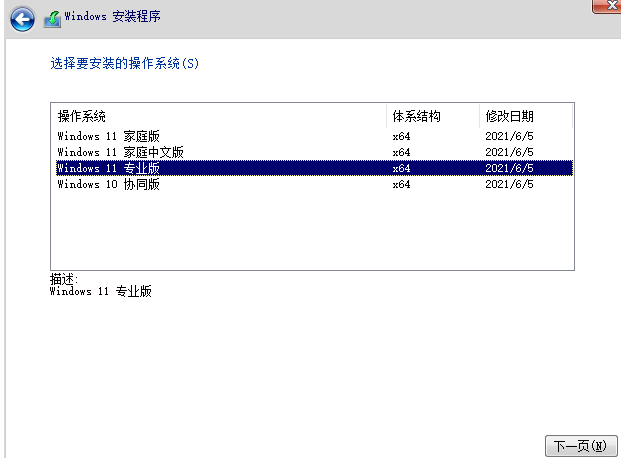Click 2021/6/5 in the Windows 10 协同版 row
This screenshot has width=621, height=458.
(509, 184)
